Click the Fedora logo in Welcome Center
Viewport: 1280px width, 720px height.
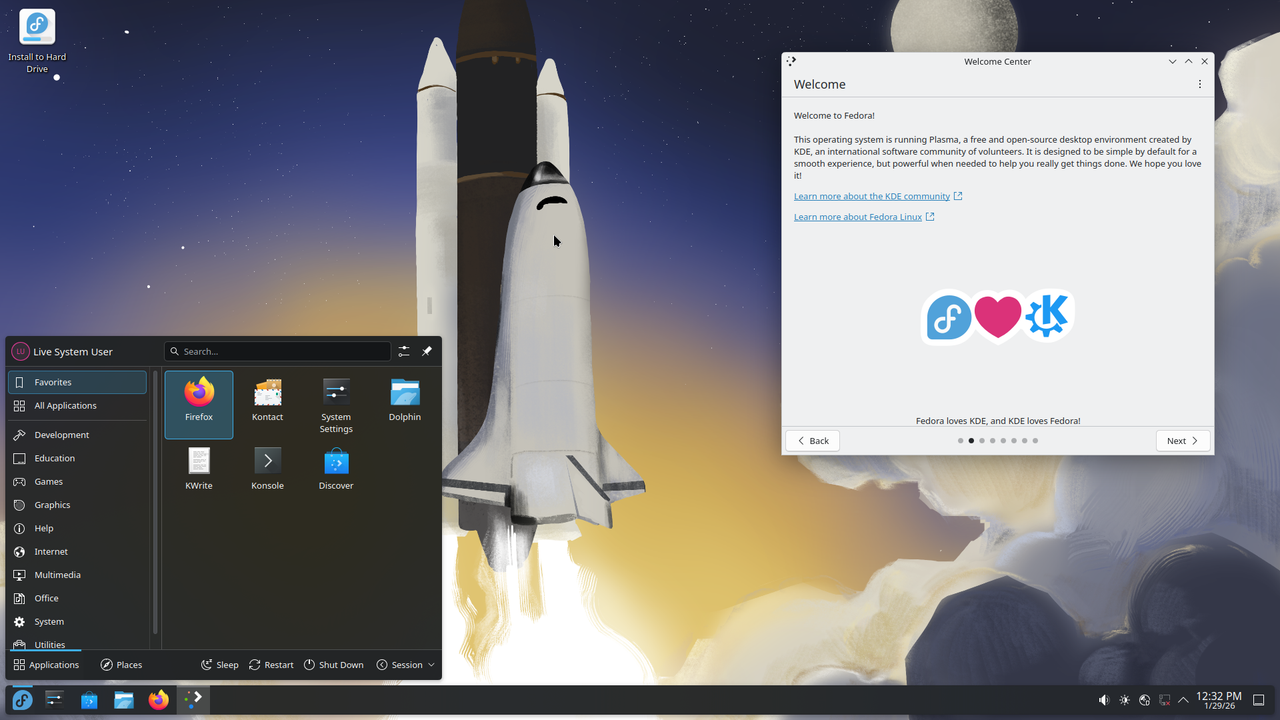[947, 317]
